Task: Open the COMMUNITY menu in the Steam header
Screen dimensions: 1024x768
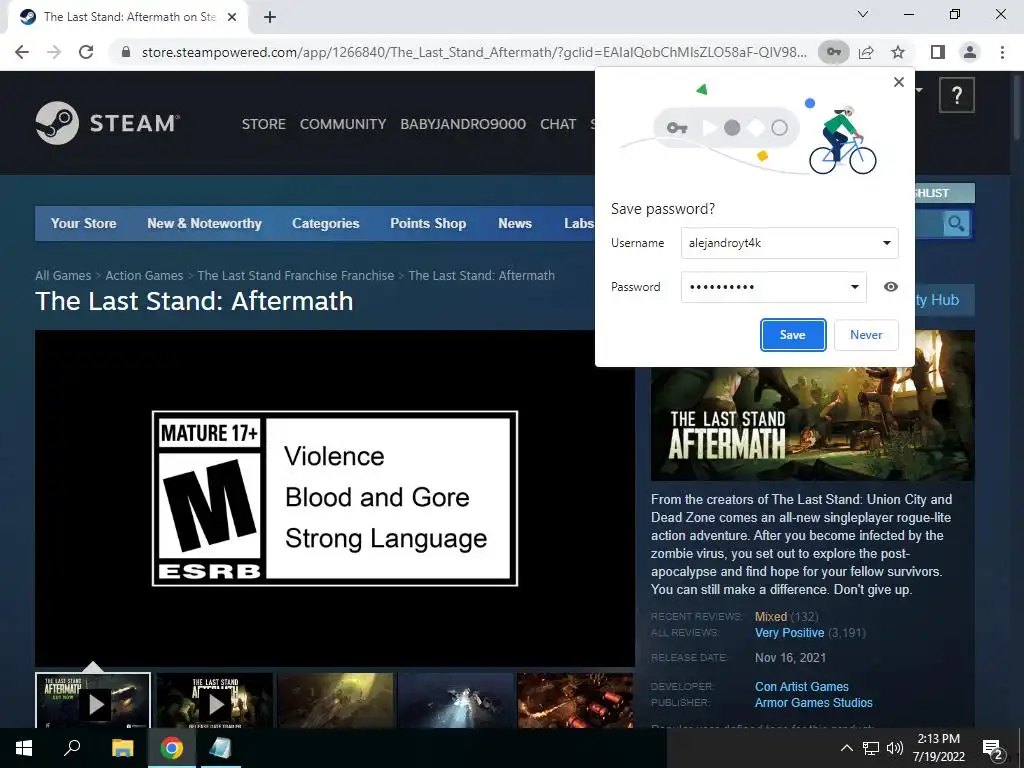Action: pyautogui.click(x=343, y=124)
